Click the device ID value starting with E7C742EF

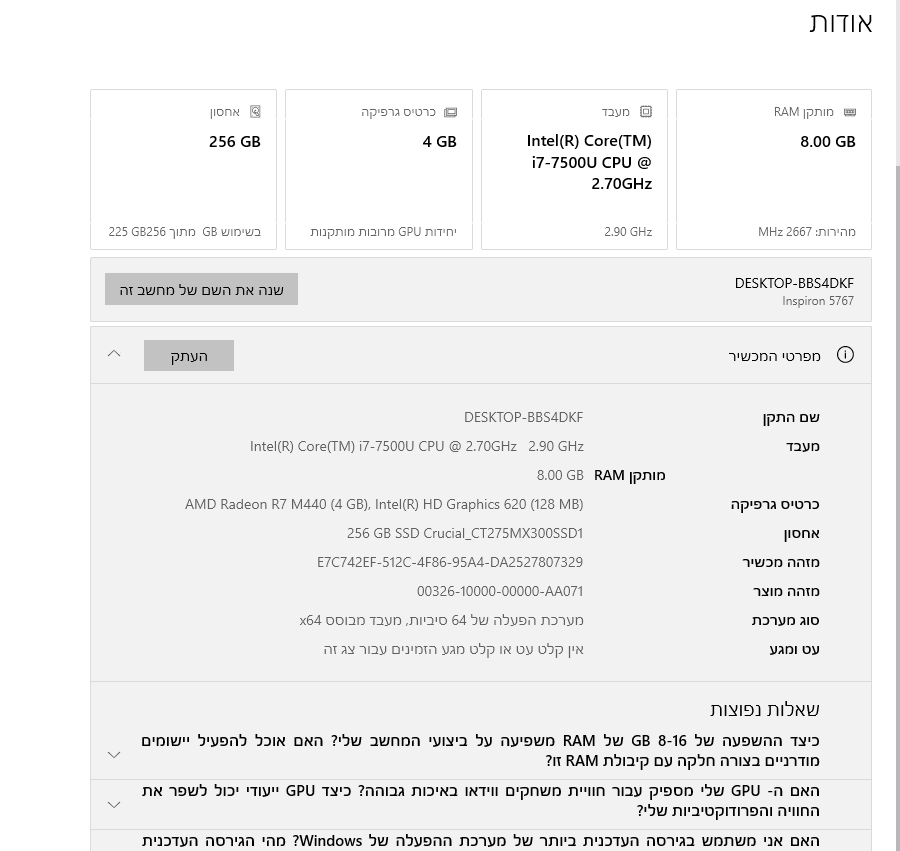(449, 562)
